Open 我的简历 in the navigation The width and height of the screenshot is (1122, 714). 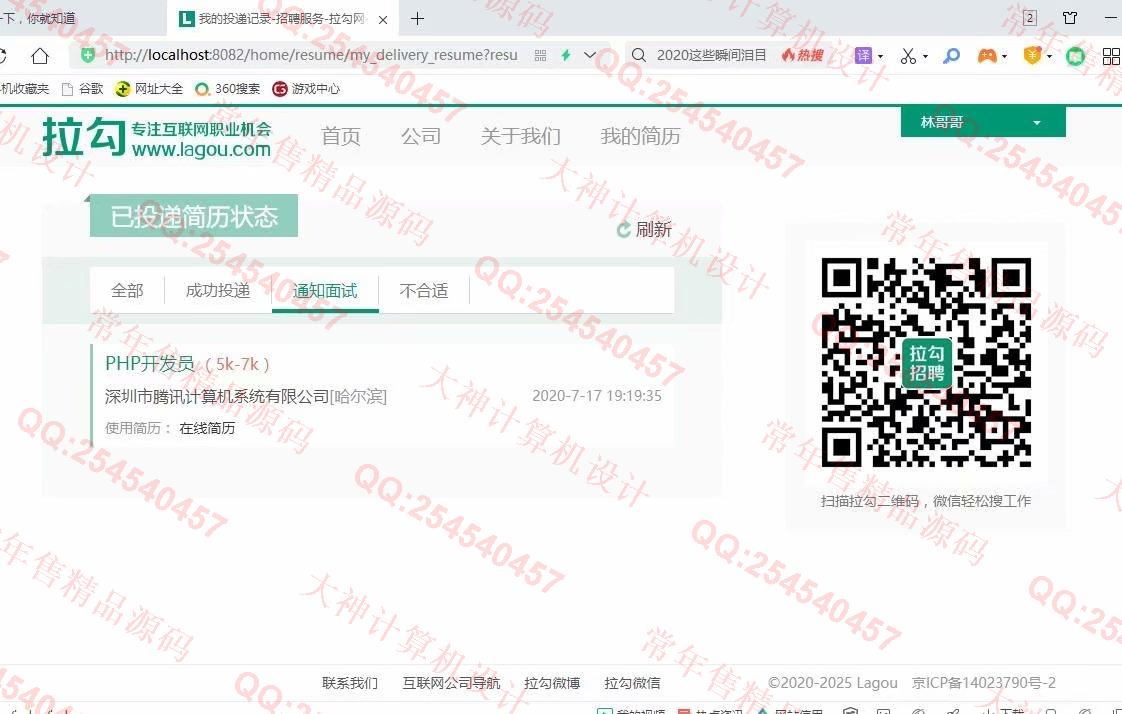(x=640, y=136)
